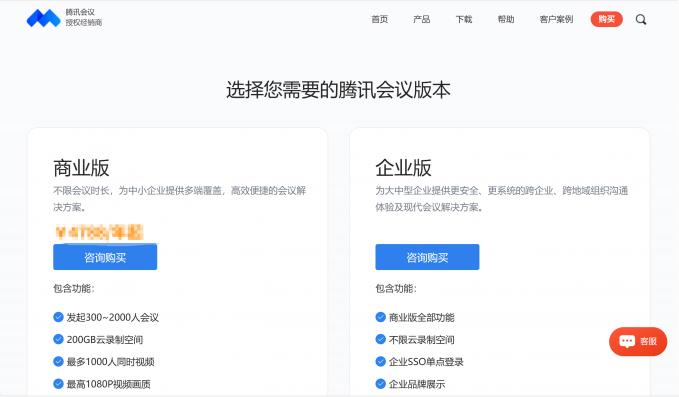Click the text 200GB云录制空间
The width and height of the screenshot is (679, 397).
click(105, 339)
